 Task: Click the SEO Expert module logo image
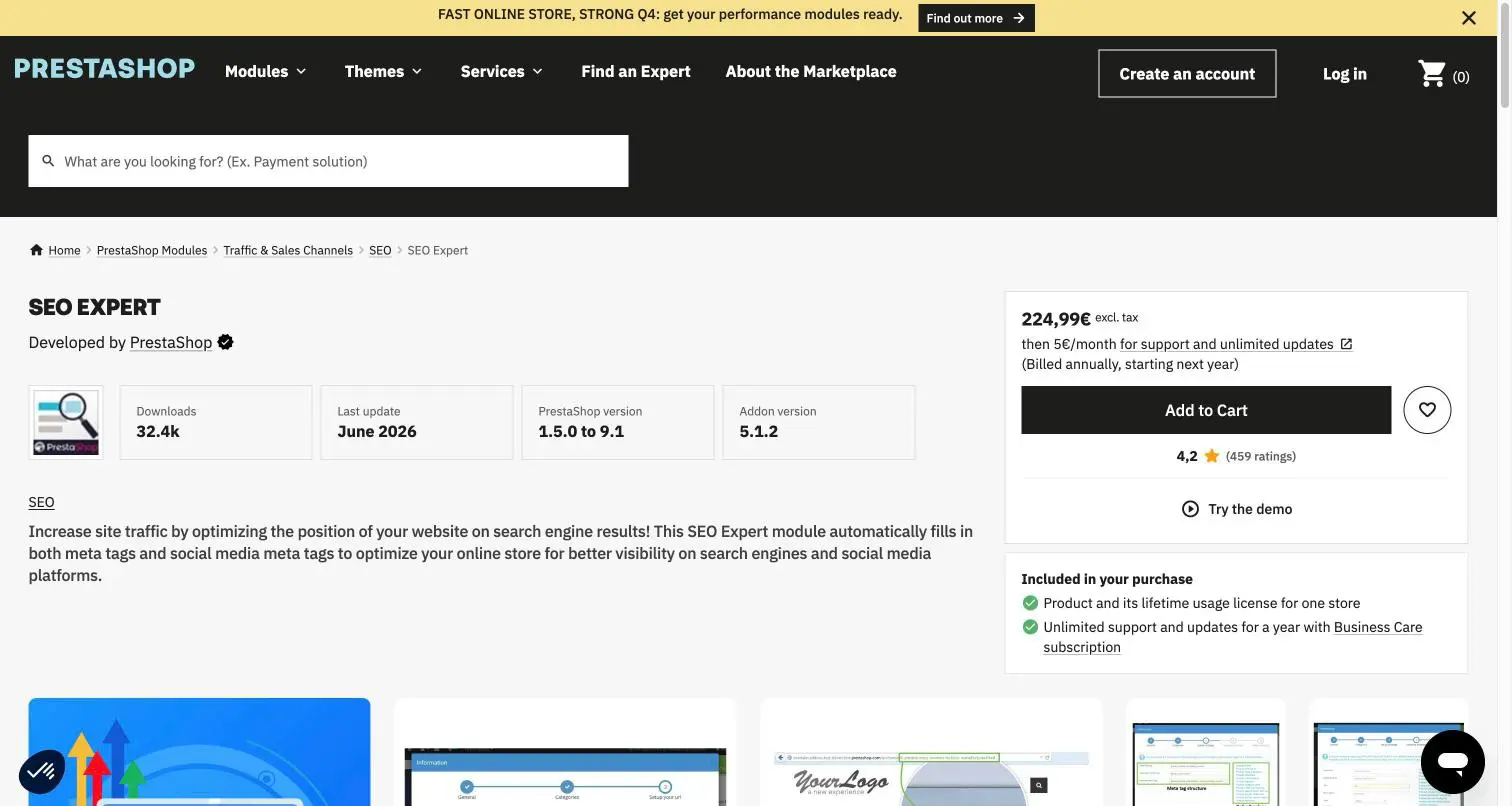tap(66, 422)
